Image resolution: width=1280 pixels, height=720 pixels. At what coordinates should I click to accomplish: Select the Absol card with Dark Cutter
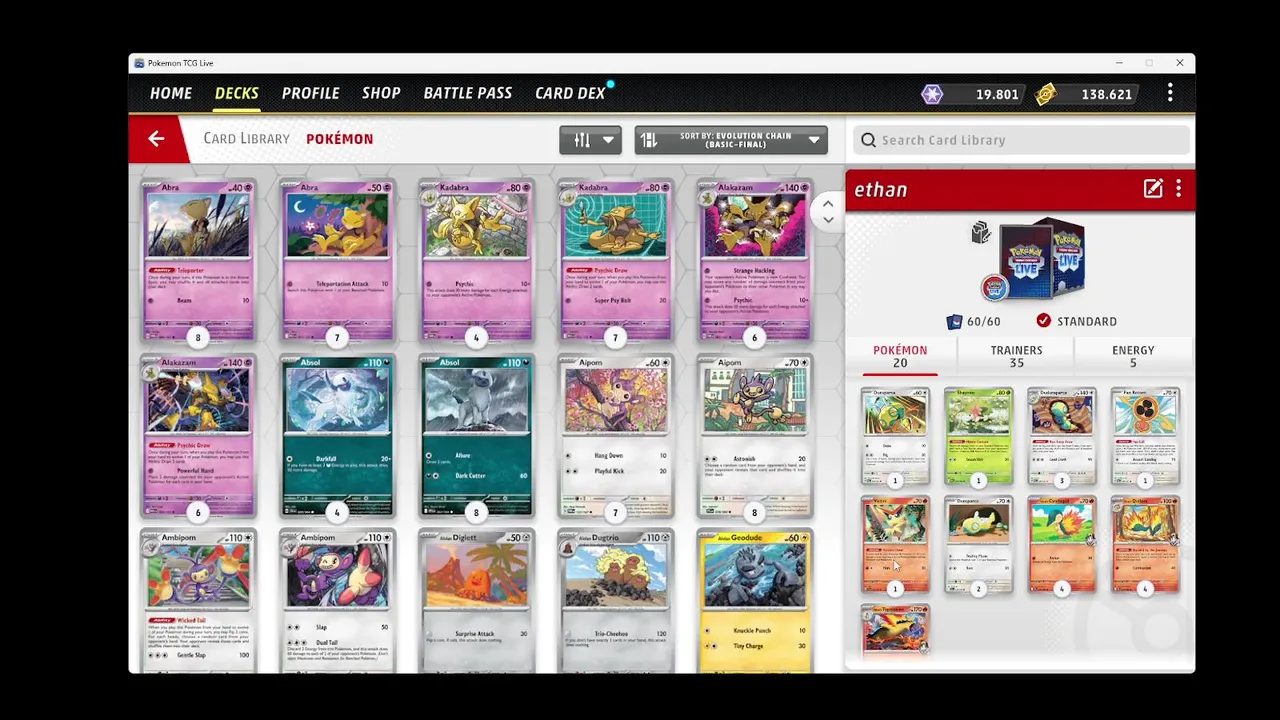(x=476, y=437)
